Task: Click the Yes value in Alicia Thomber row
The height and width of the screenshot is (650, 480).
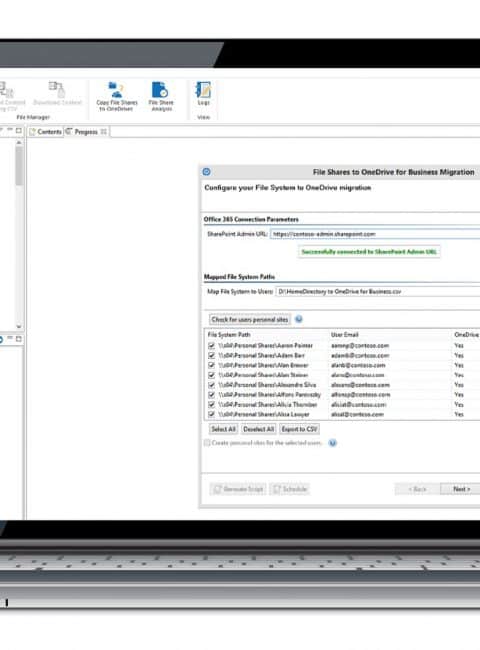Action: (x=458, y=405)
